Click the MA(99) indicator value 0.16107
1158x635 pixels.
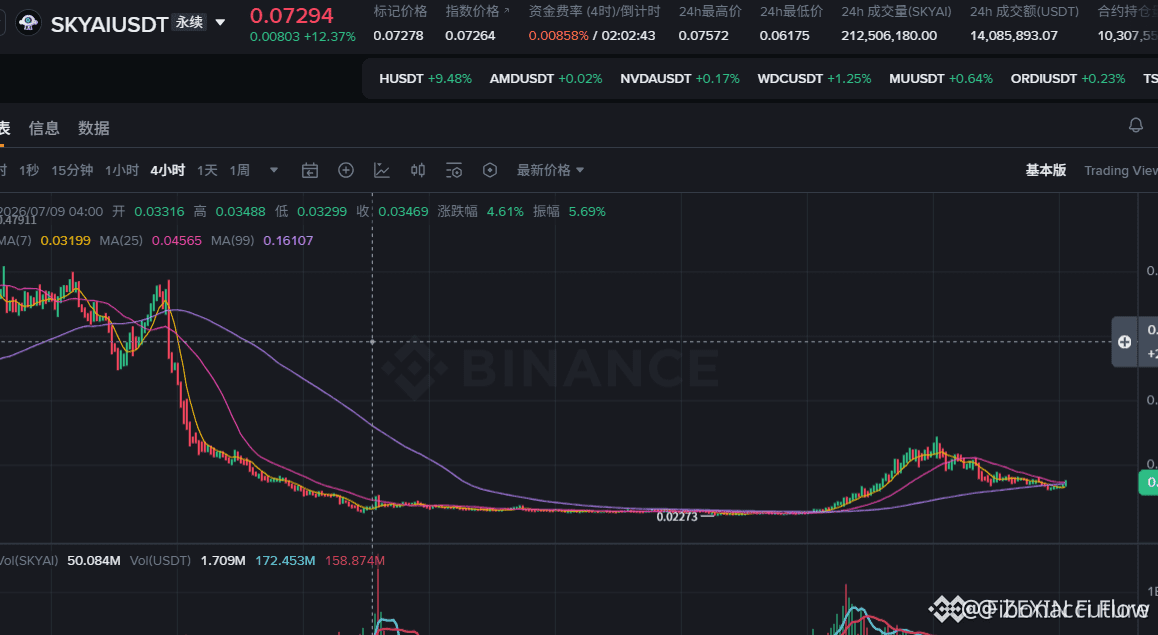[288, 241]
